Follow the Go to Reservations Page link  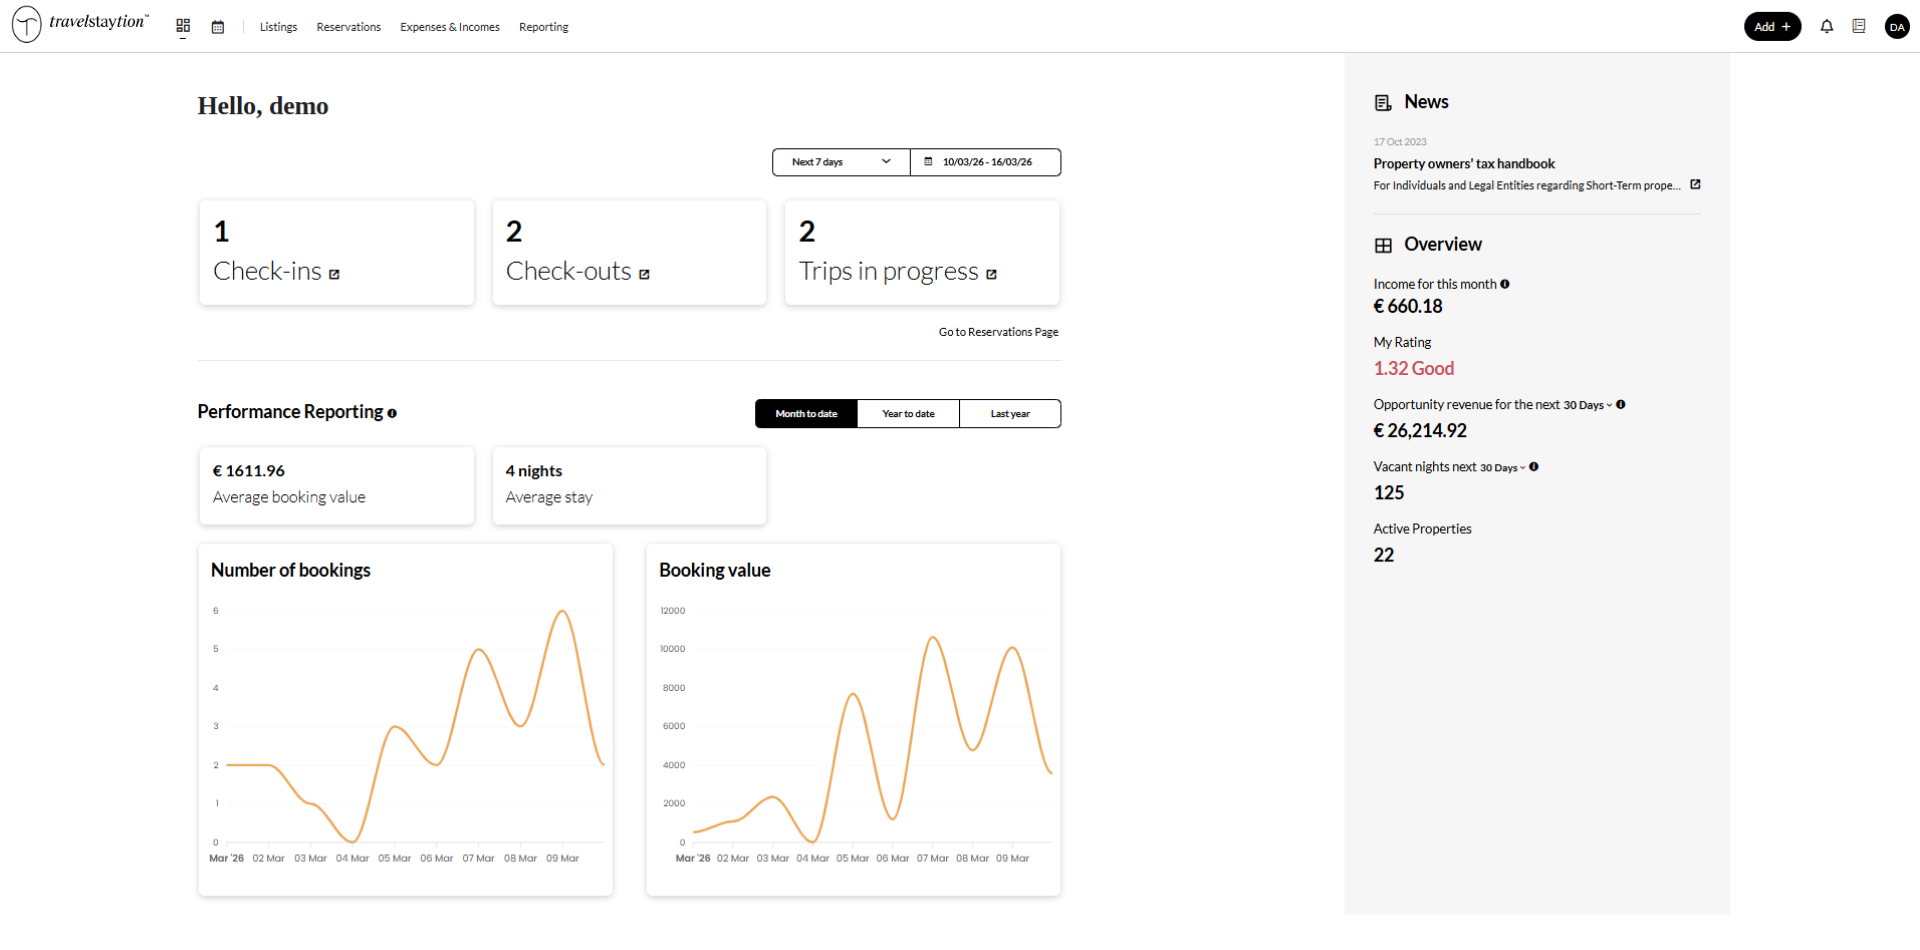coord(998,332)
